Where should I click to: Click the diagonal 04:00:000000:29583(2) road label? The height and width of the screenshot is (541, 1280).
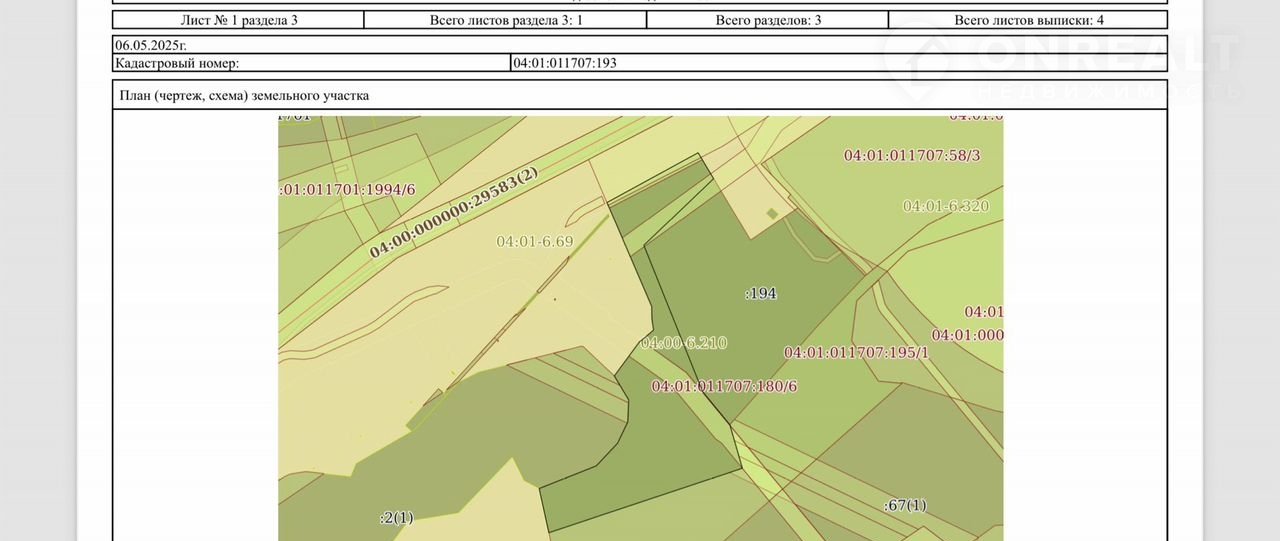point(453,213)
